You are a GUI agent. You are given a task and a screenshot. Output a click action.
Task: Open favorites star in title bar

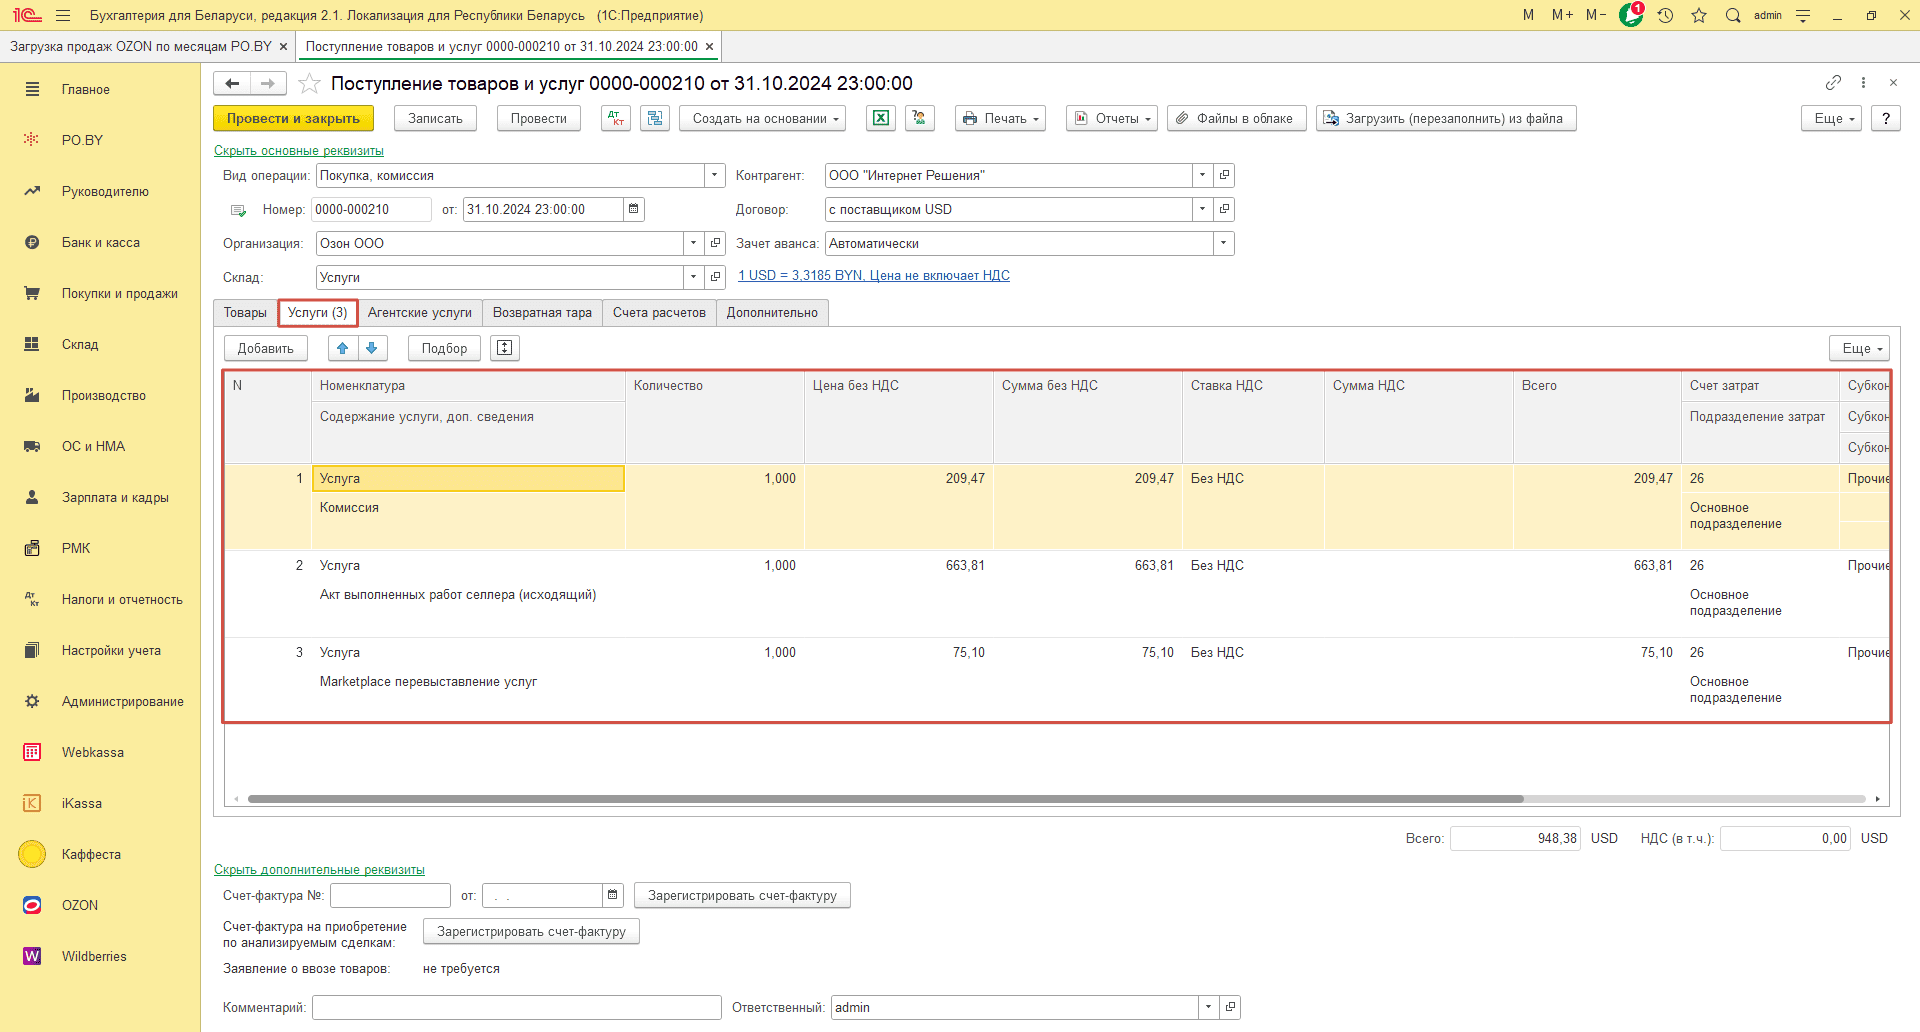[1699, 15]
